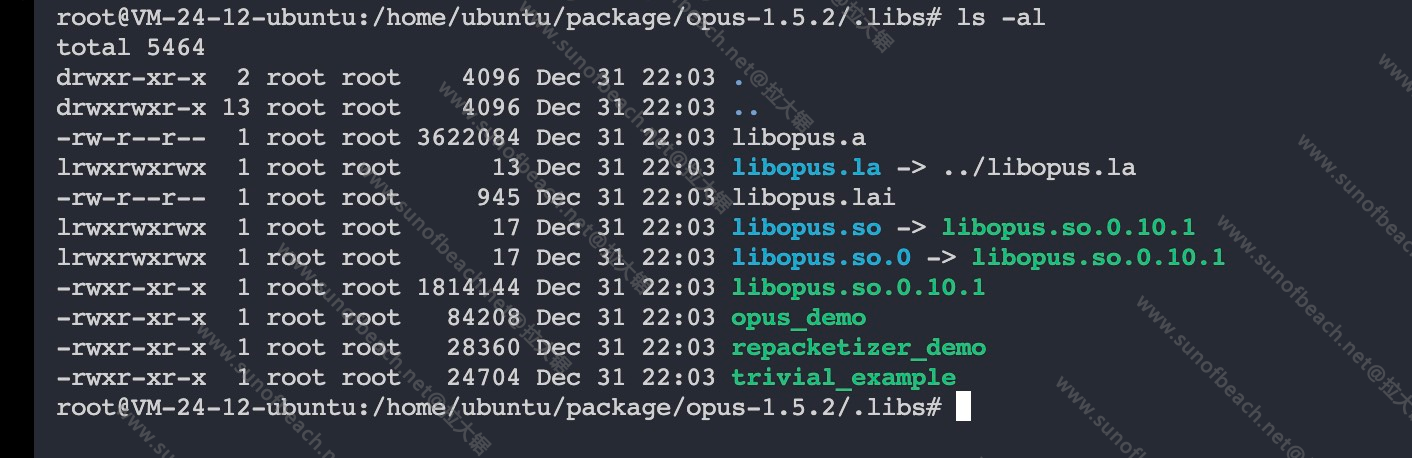Image resolution: width=1412 pixels, height=458 pixels.
Task: Click the green opus_demo executable name
Action: [x=798, y=318]
